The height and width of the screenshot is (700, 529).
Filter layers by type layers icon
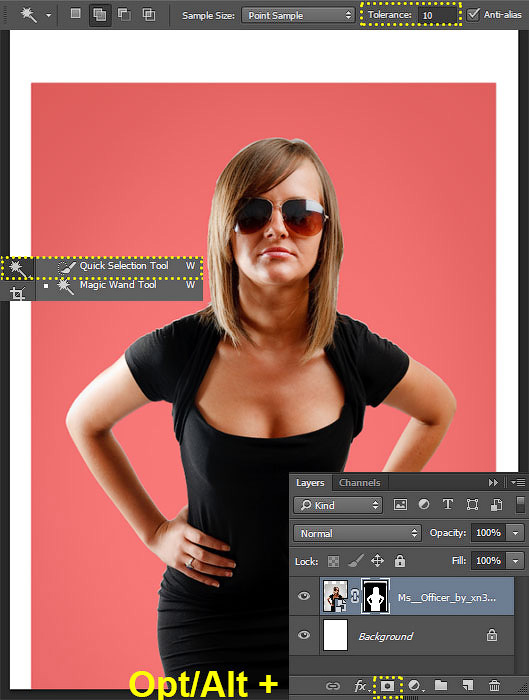448,504
